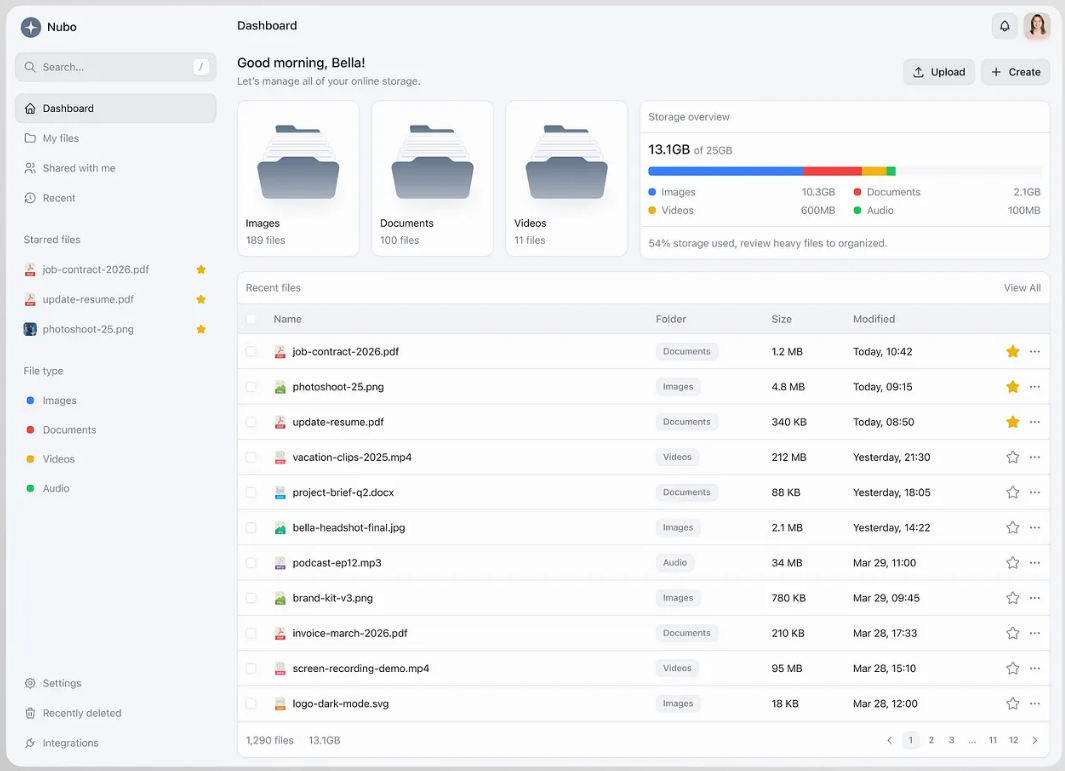
Task: Open more options for project-brief-q2.docx
Action: pos(1034,492)
